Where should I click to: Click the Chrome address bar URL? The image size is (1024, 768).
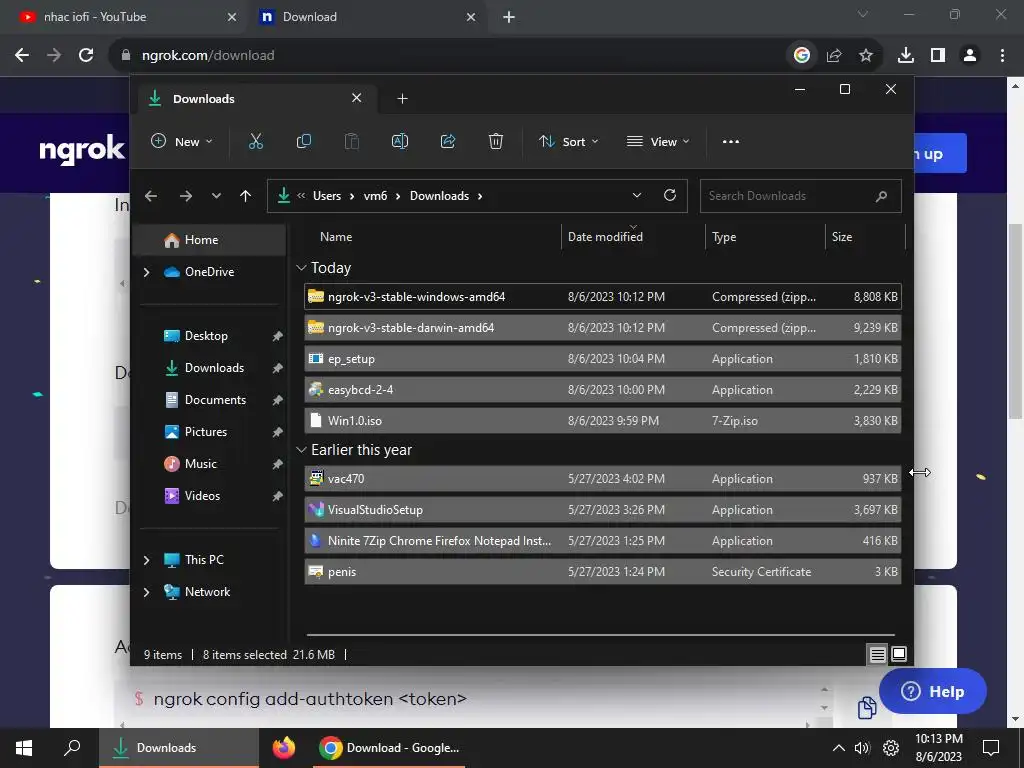(208, 56)
